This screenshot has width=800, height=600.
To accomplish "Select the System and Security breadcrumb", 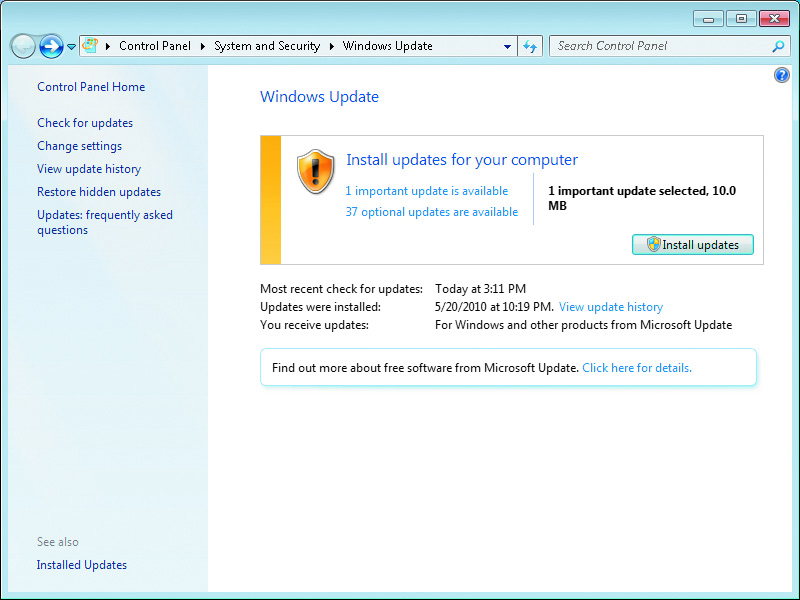I will click(267, 46).
